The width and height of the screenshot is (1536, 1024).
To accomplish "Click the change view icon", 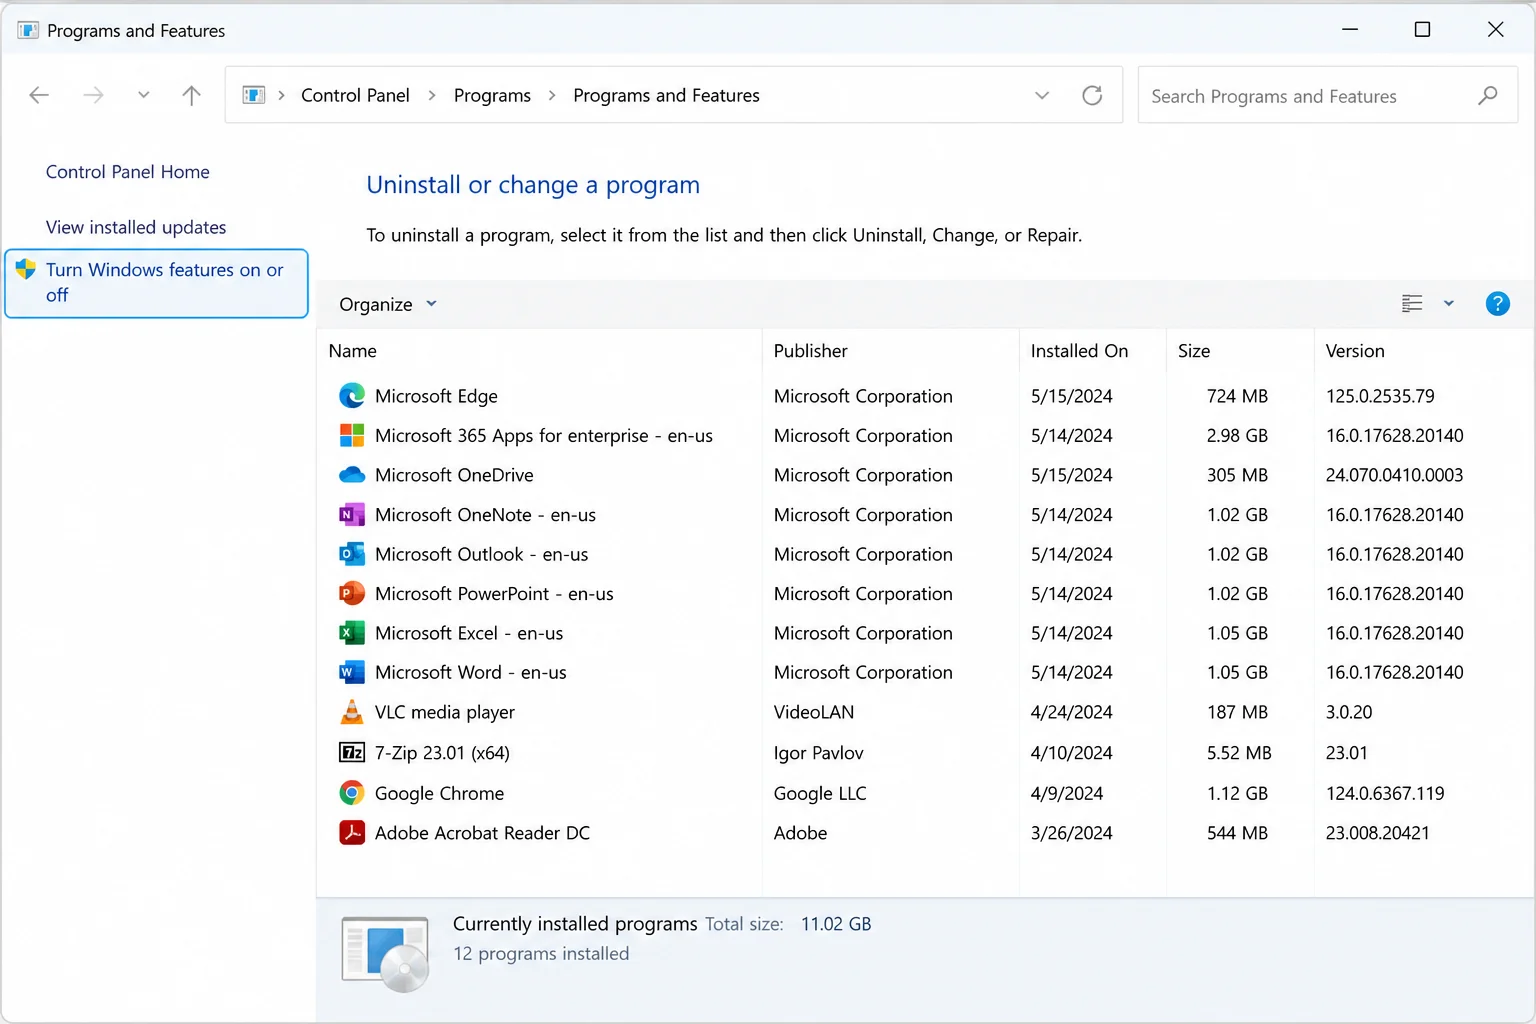I will [1412, 304].
